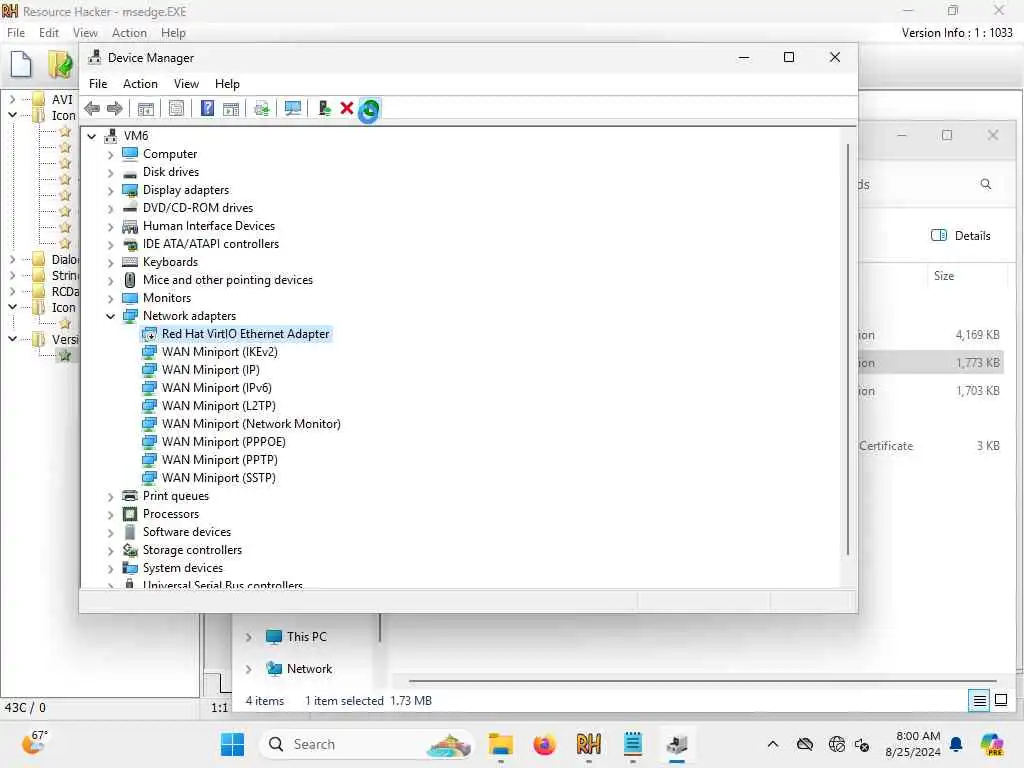The image size is (1024, 768).
Task: Click the Enable device toolbar icon
Action: point(324,108)
